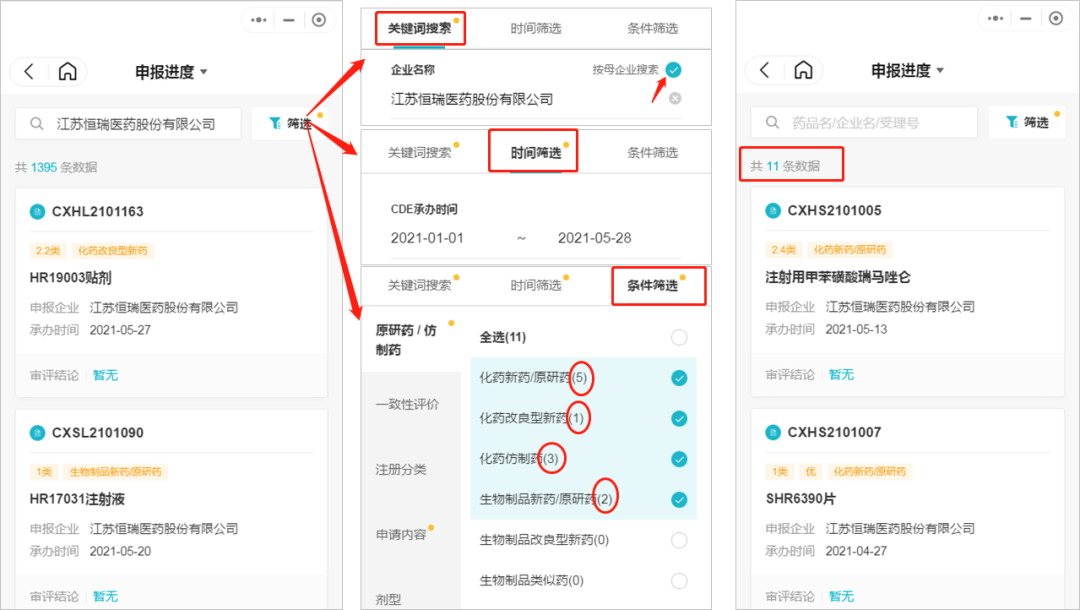The height and width of the screenshot is (610, 1080).
Task: Click 2.4类 tag on CXHS2101005
Action: coord(783,249)
